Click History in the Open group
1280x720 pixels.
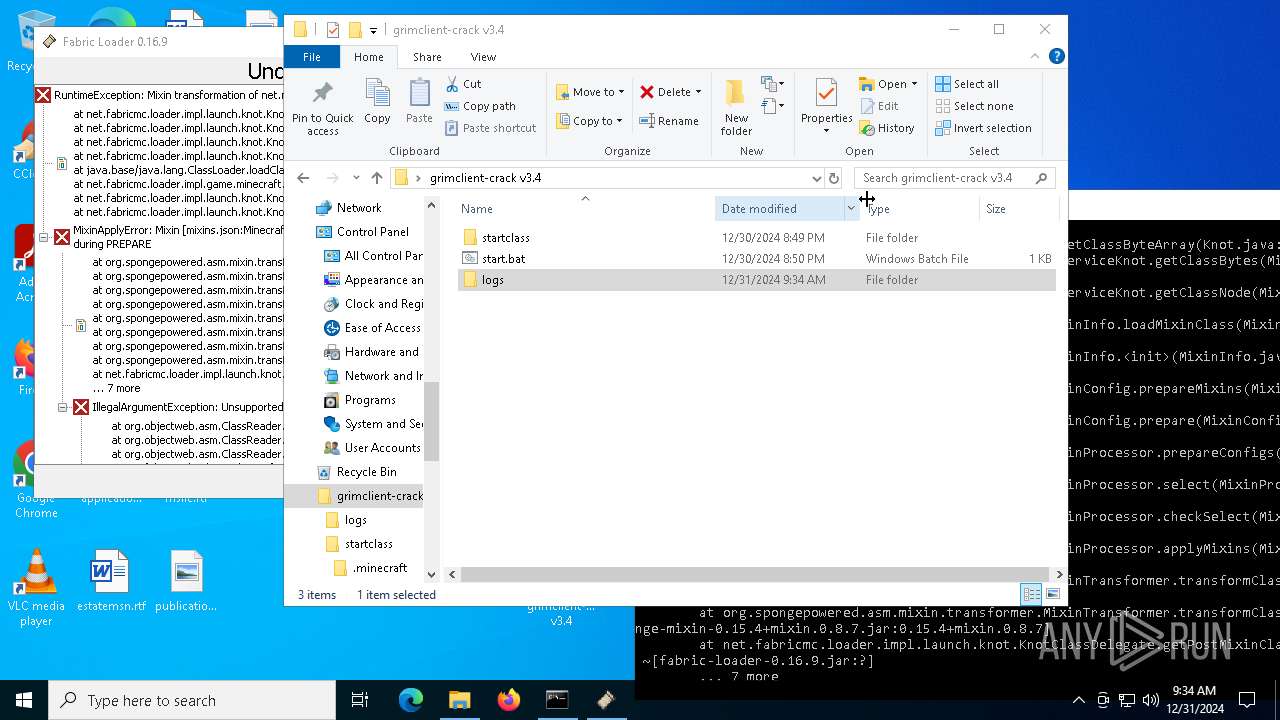(887, 128)
